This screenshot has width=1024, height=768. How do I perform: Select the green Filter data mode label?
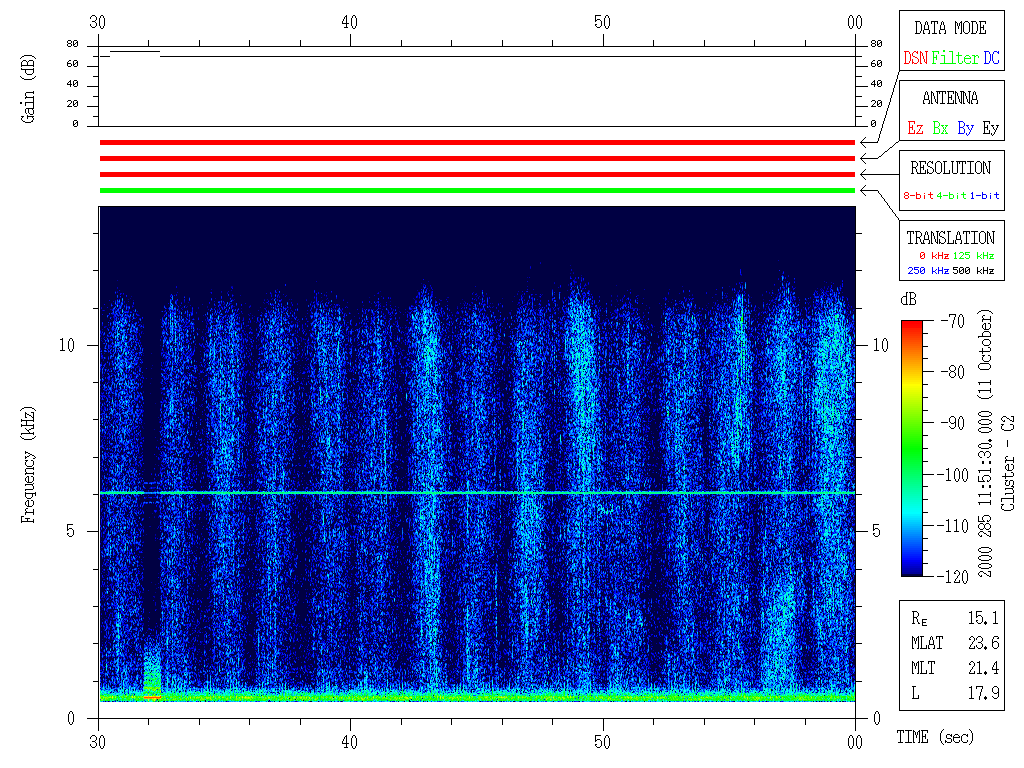[x=955, y=59]
